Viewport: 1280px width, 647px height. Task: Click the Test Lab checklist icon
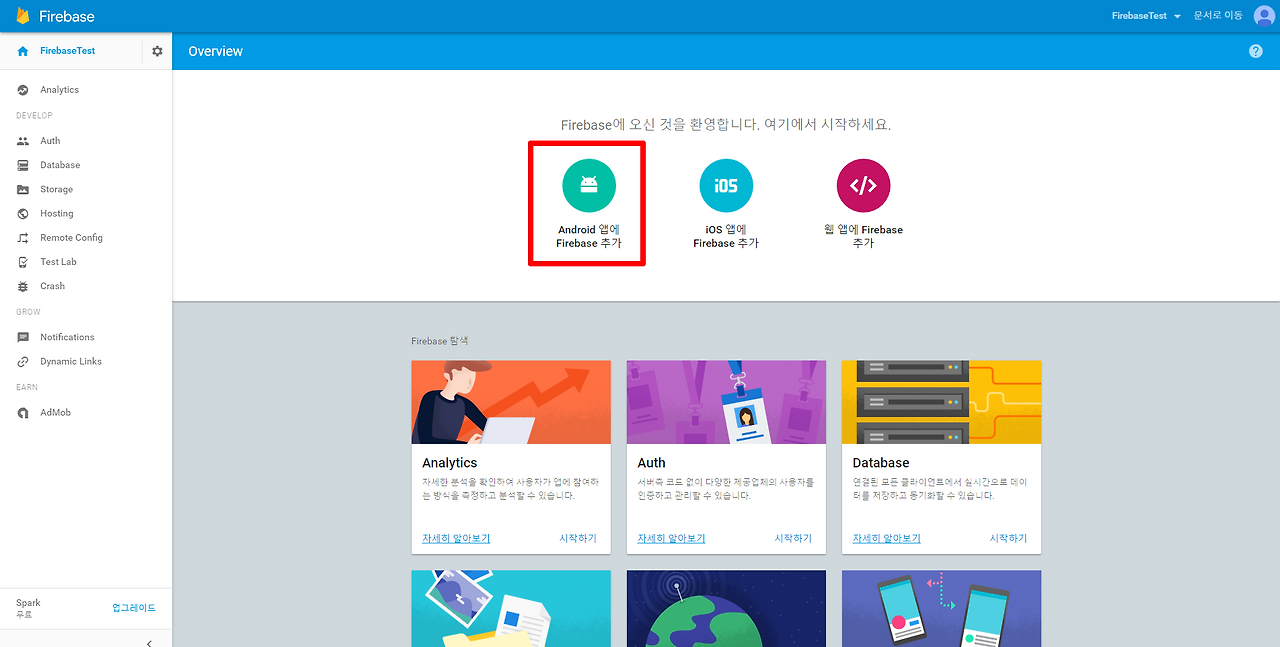pyautogui.click(x=23, y=262)
